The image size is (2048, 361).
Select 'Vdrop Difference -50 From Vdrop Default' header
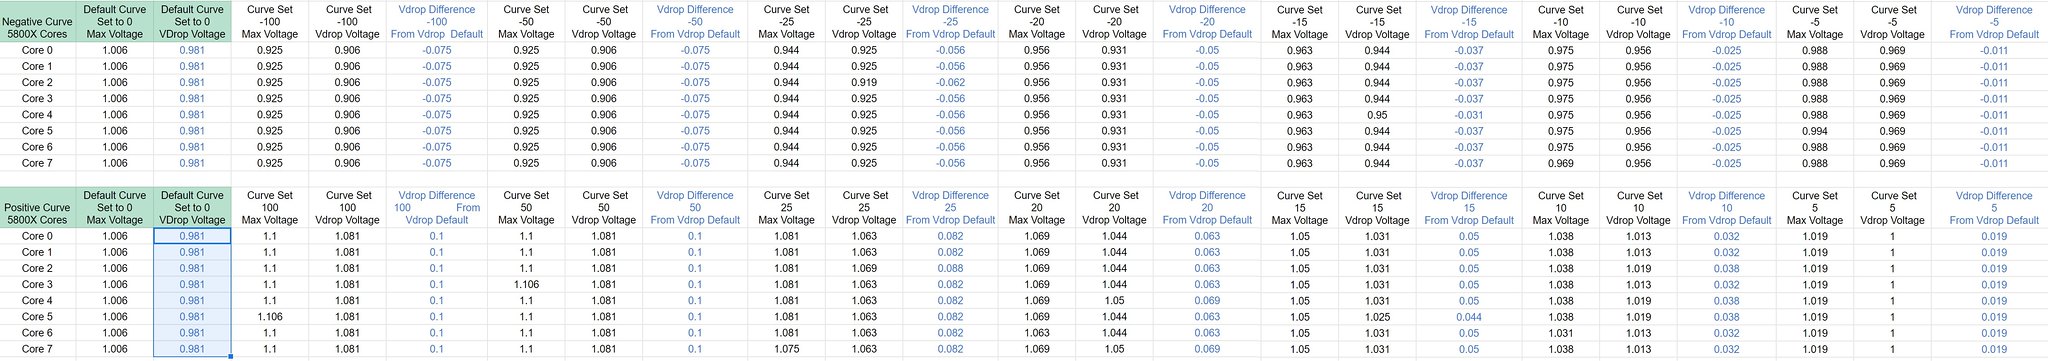point(695,21)
